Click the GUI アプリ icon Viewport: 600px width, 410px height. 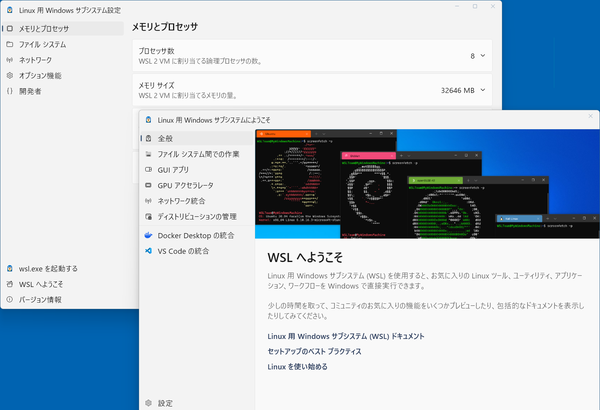point(149,170)
